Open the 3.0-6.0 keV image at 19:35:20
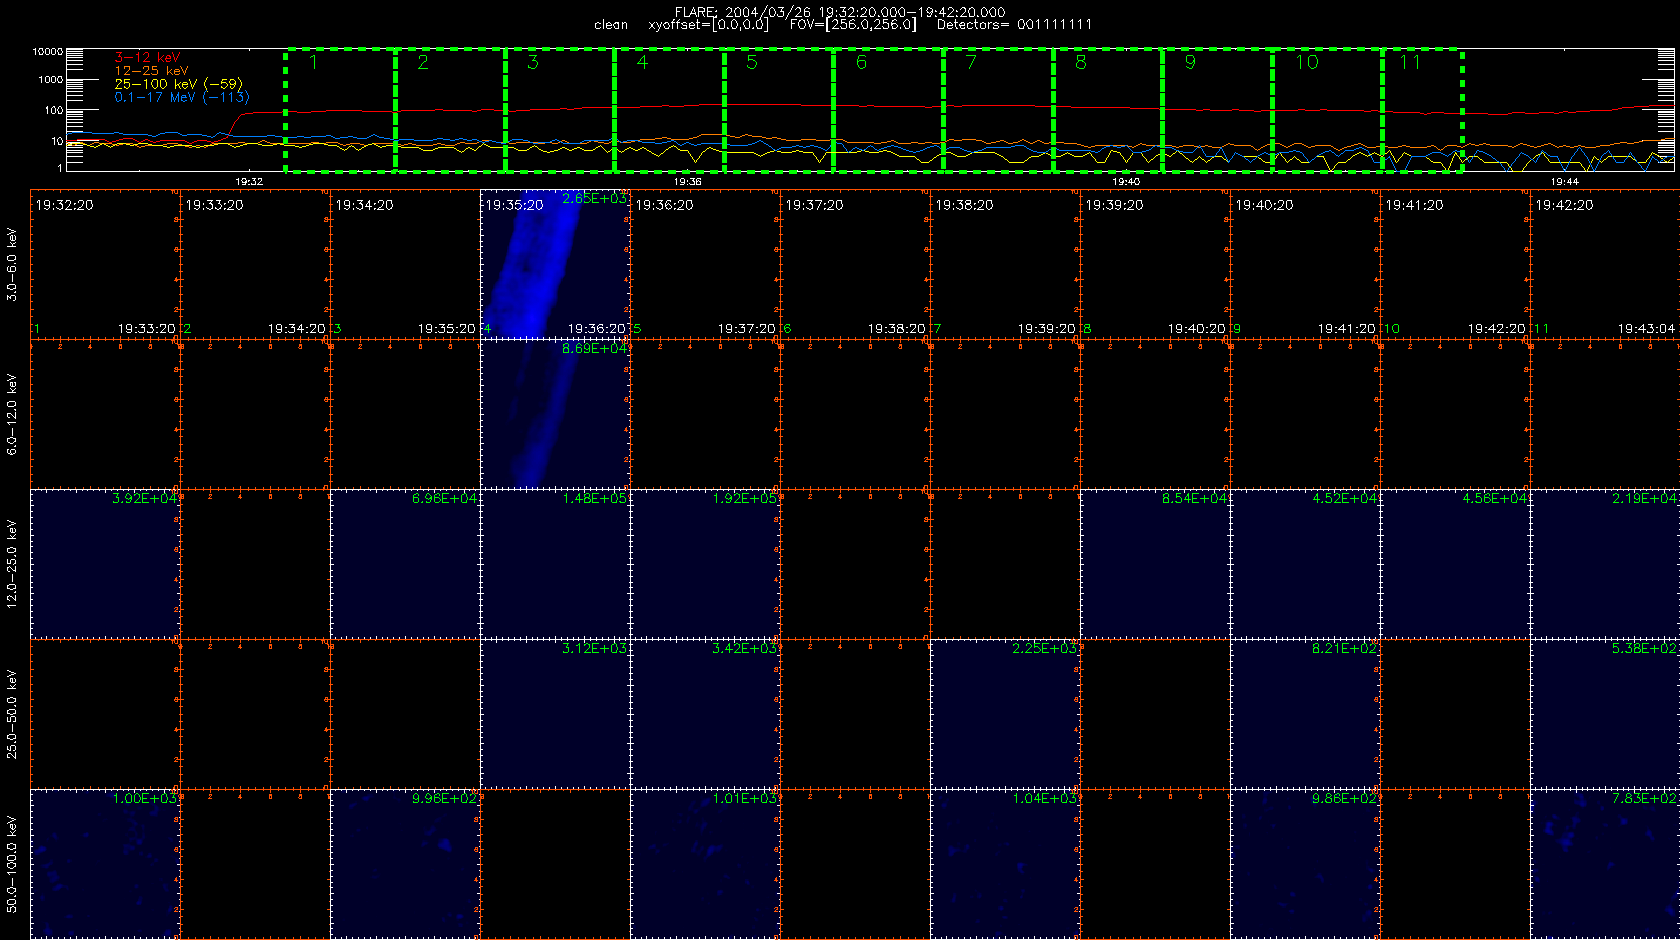The height and width of the screenshot is (940, 1680). pos(555,264)
